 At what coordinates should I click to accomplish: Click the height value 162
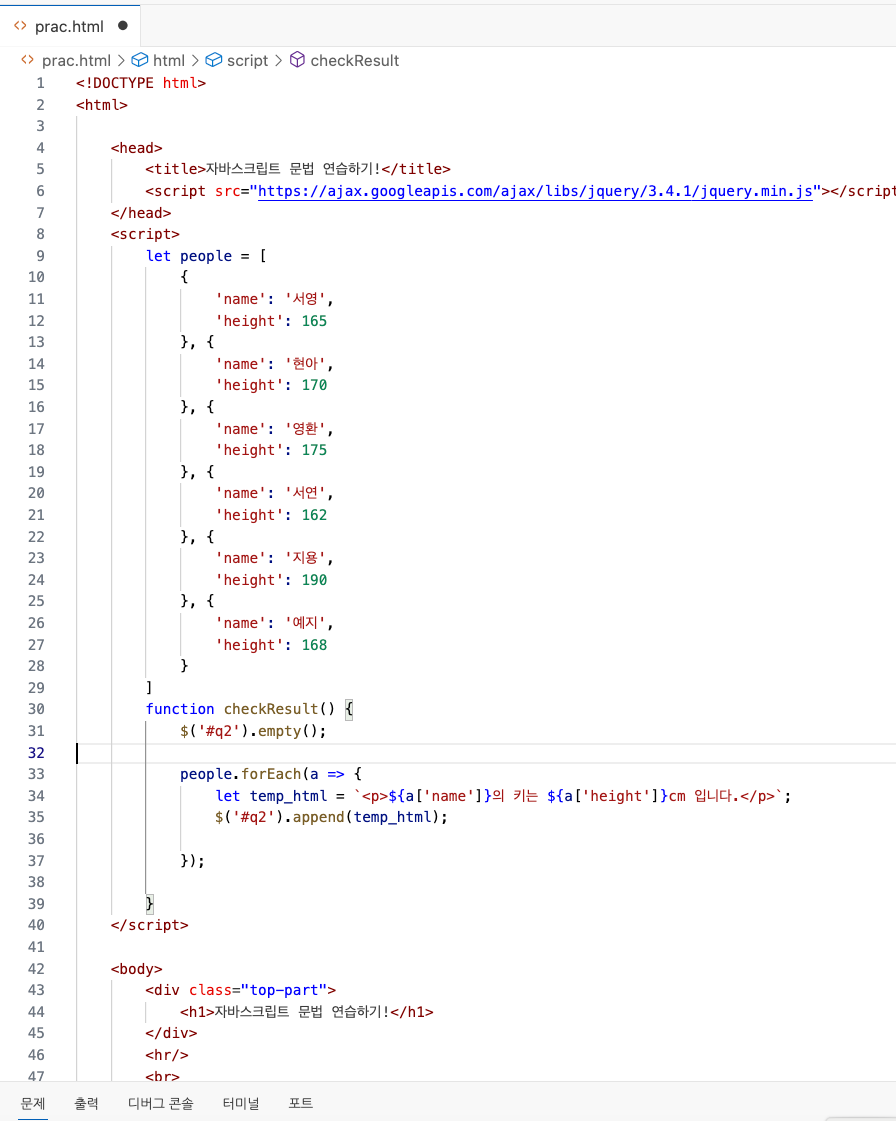click(314, 515)
